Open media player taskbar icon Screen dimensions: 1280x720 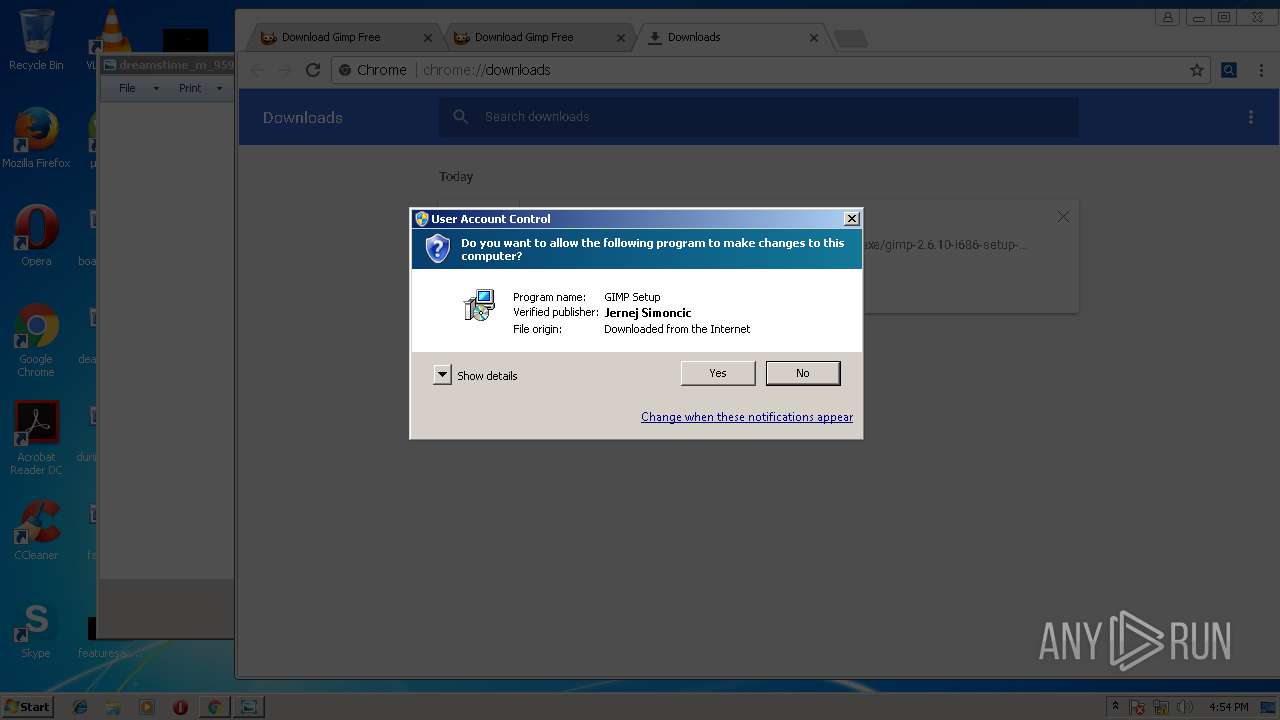pos(147,707)
